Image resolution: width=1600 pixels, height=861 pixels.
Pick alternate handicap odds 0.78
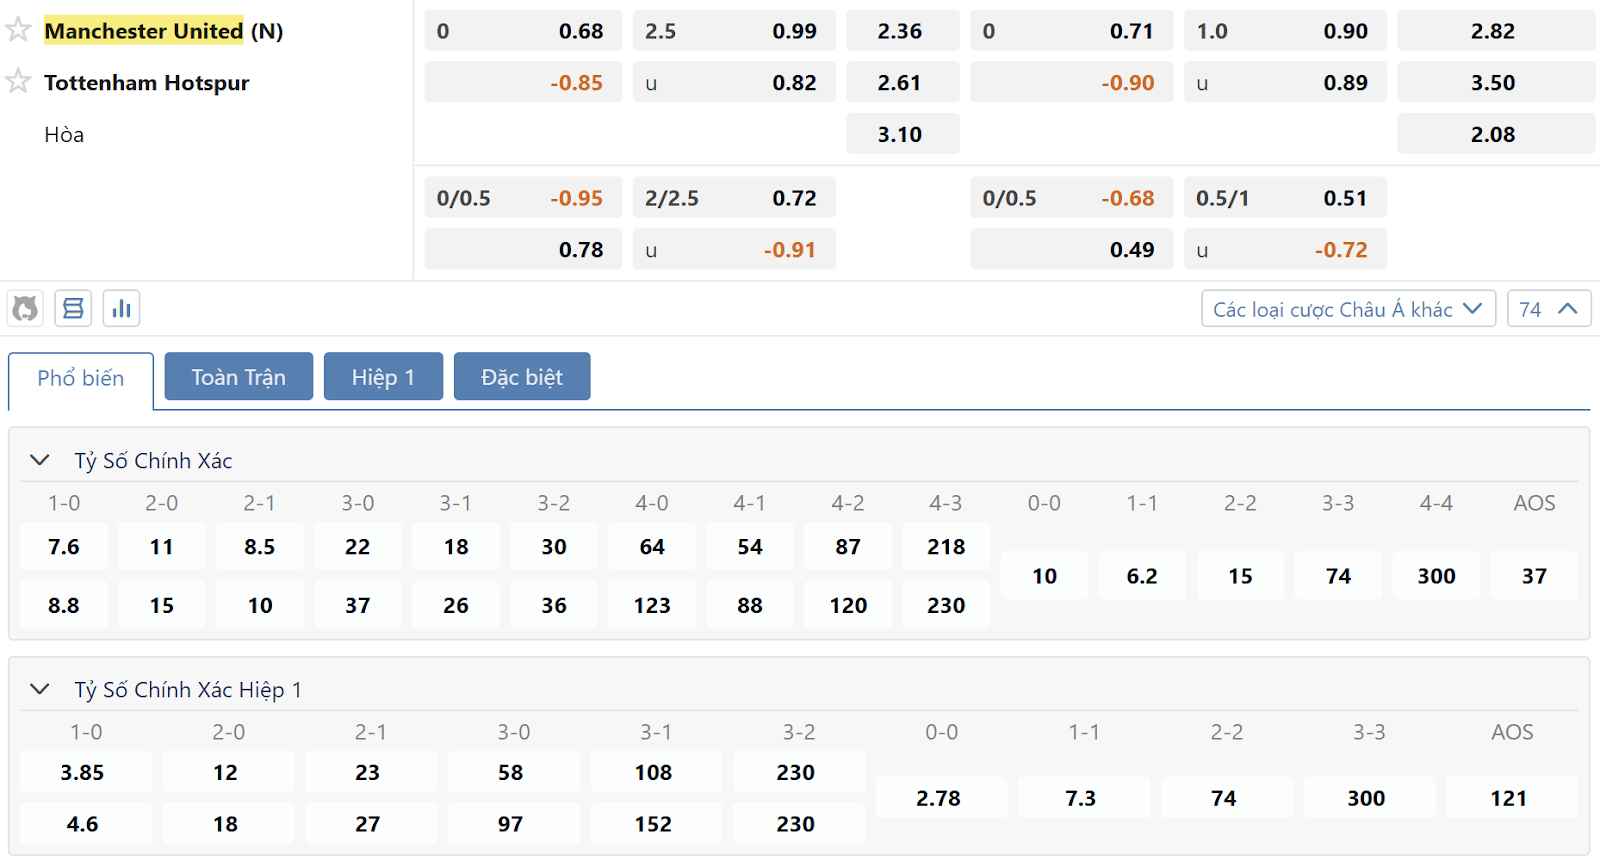[x=523, y=250]
